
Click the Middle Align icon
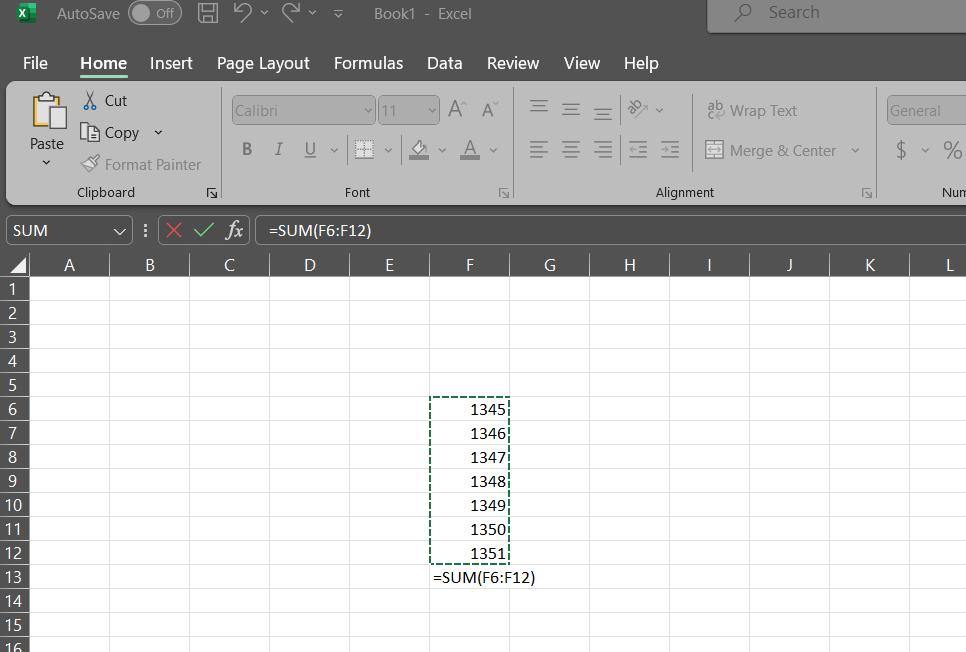(571, 110)
